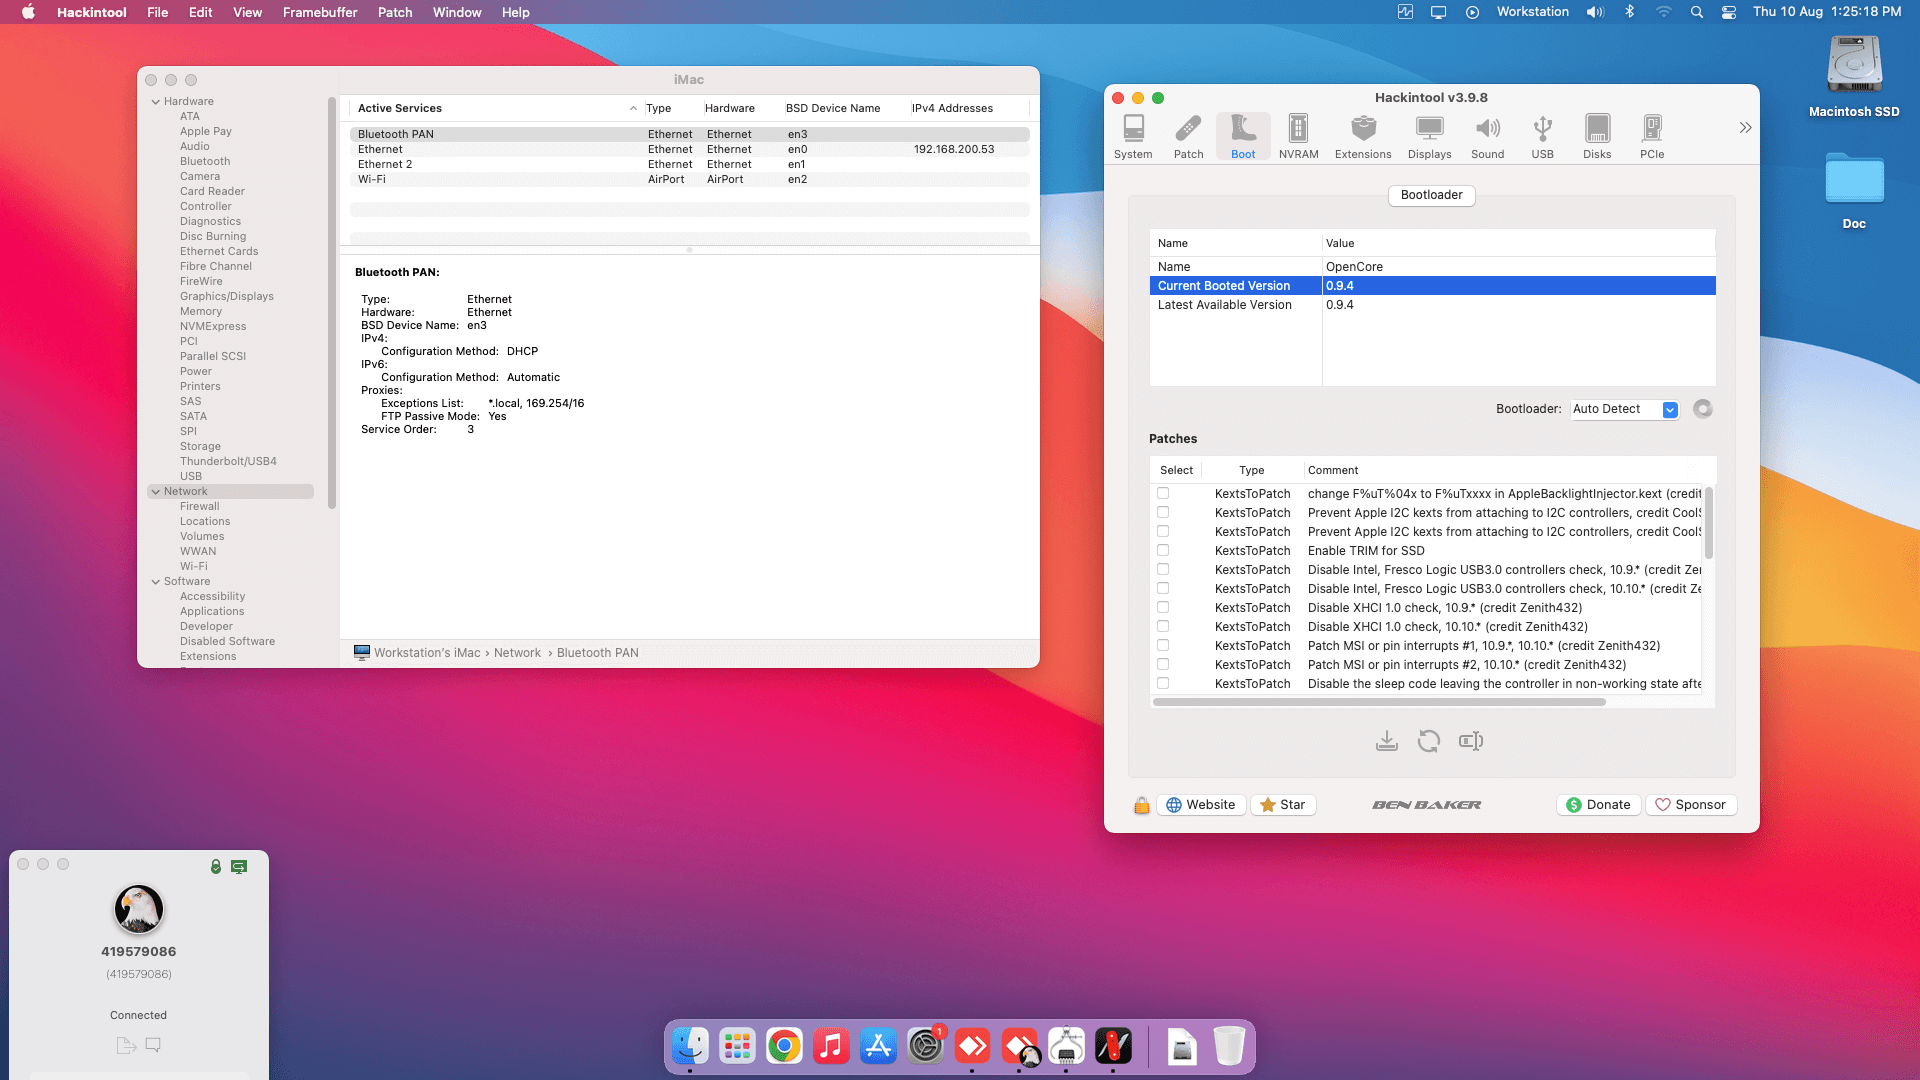
Task: Select Graphics/Displays in hardware sidebar
Action: (x=227, y=297)
